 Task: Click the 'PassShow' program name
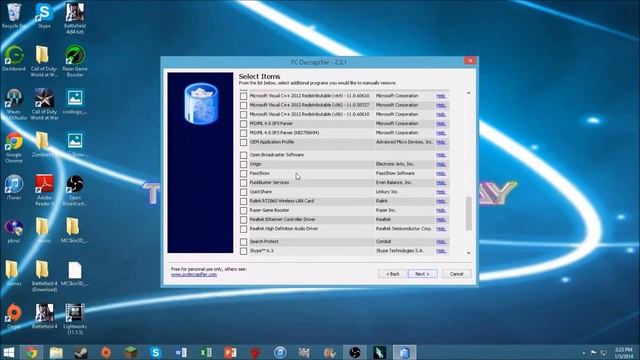tap(260, 173)
